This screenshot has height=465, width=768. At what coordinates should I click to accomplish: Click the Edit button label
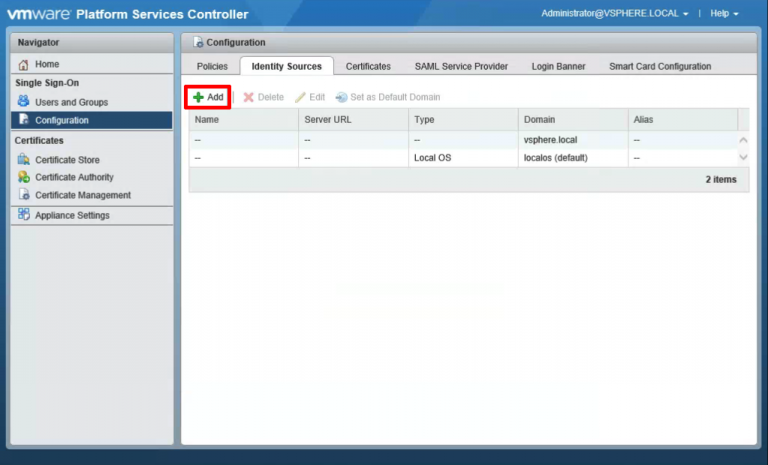coord(317,97)
